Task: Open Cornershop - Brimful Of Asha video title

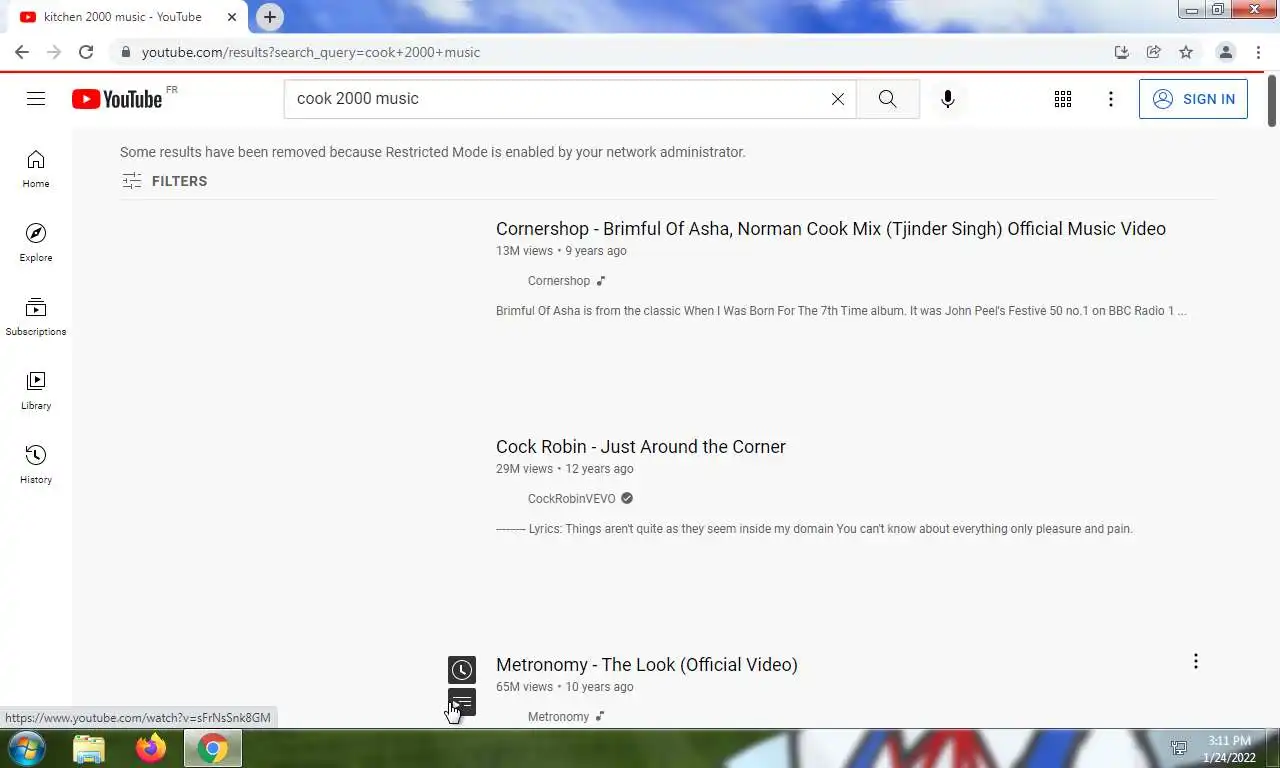Action: [831, 228]
